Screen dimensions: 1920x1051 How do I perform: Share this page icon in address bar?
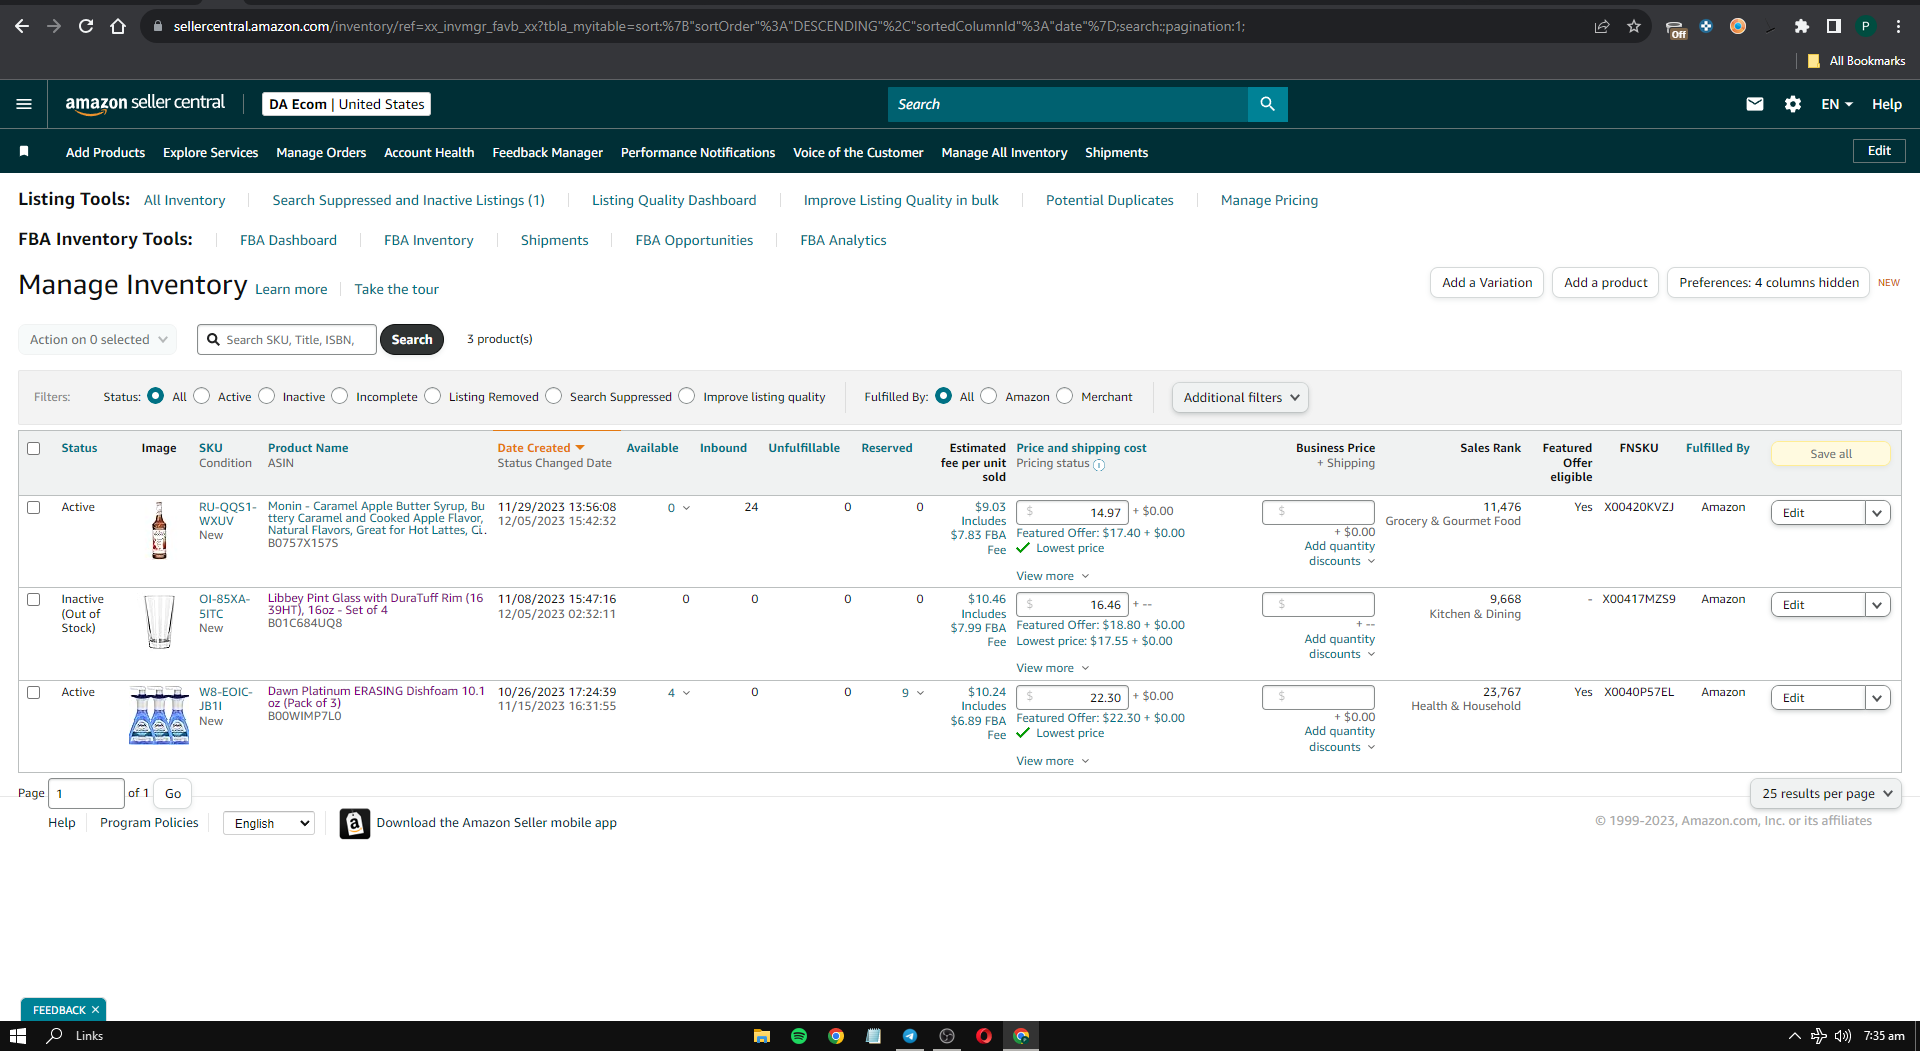pos(1602,26)
